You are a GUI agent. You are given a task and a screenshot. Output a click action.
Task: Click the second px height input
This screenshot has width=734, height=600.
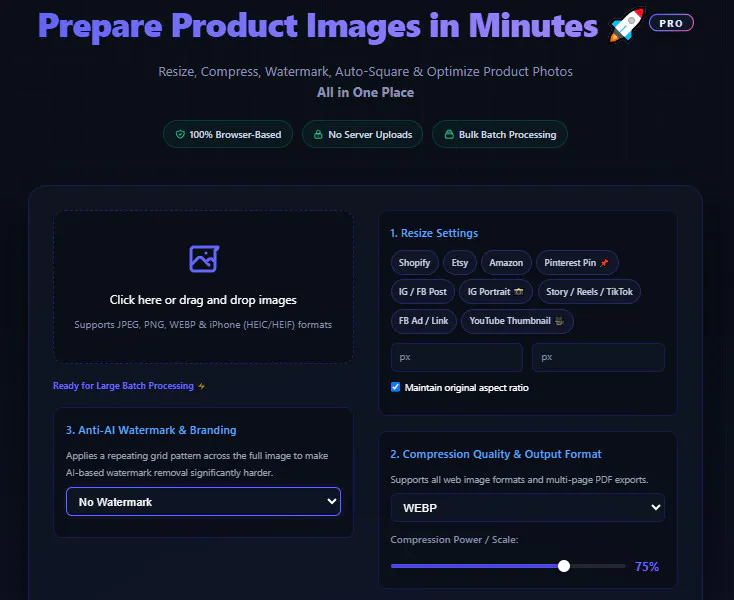coord(598,357)
